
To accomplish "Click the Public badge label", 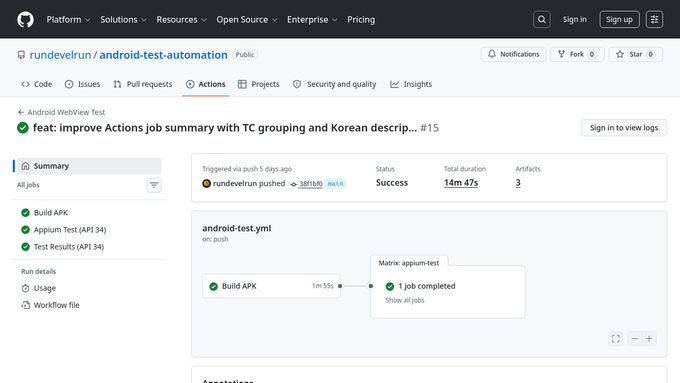I will click(245, 55).
